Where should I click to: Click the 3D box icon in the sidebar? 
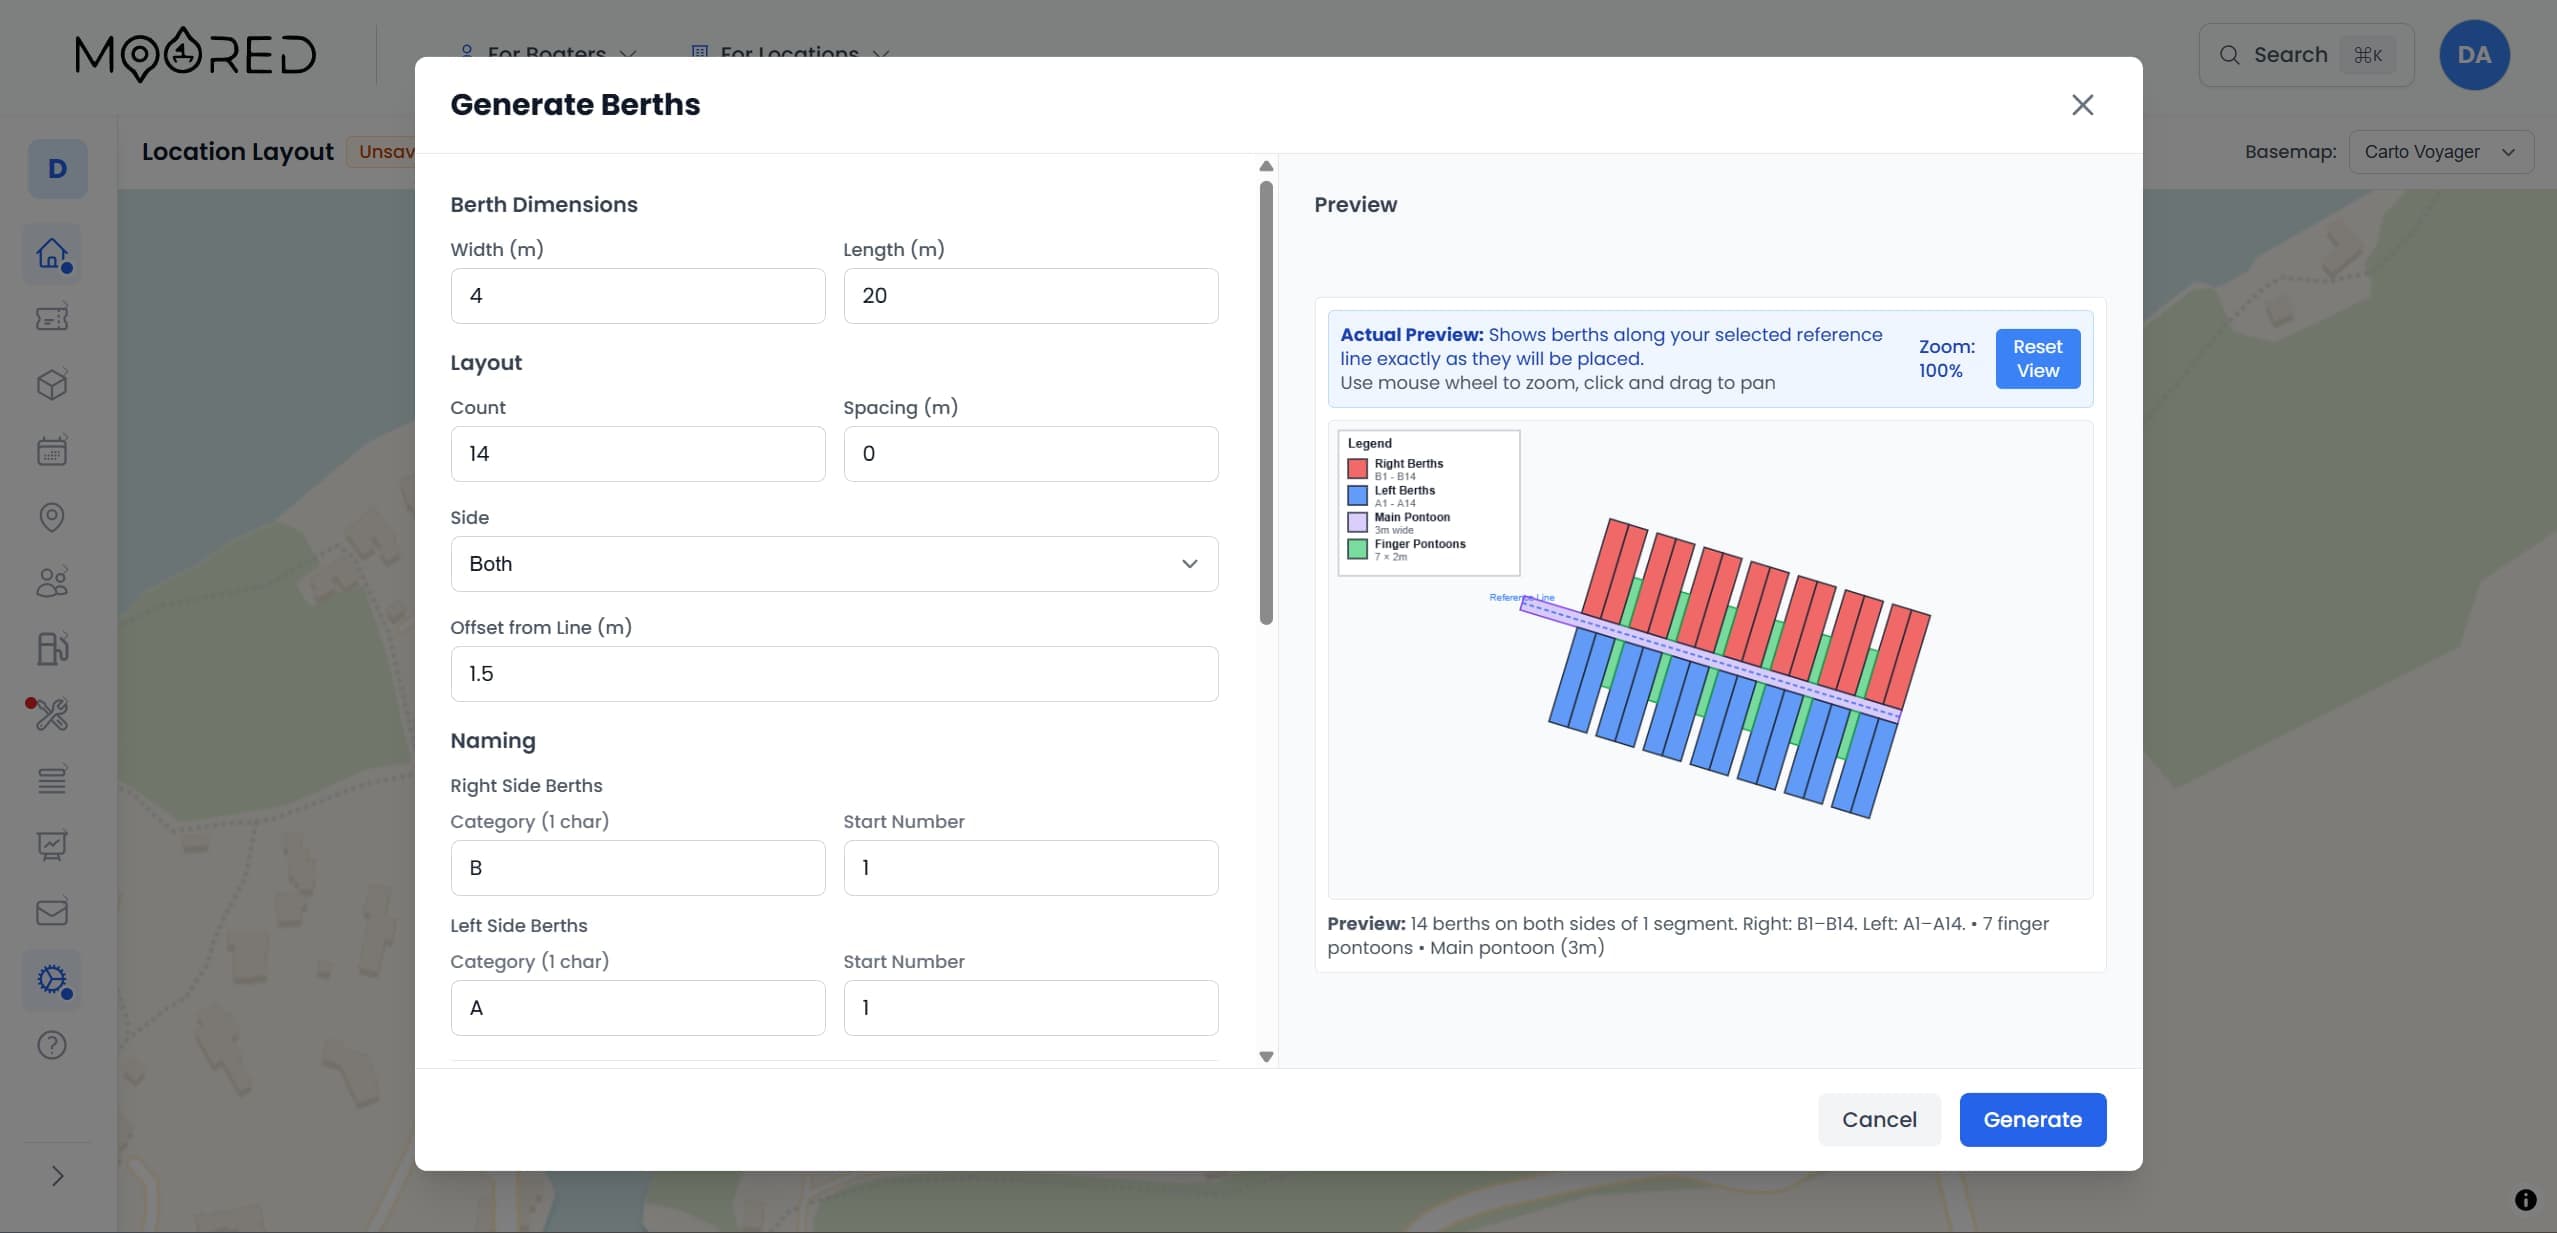coord(53,384)
